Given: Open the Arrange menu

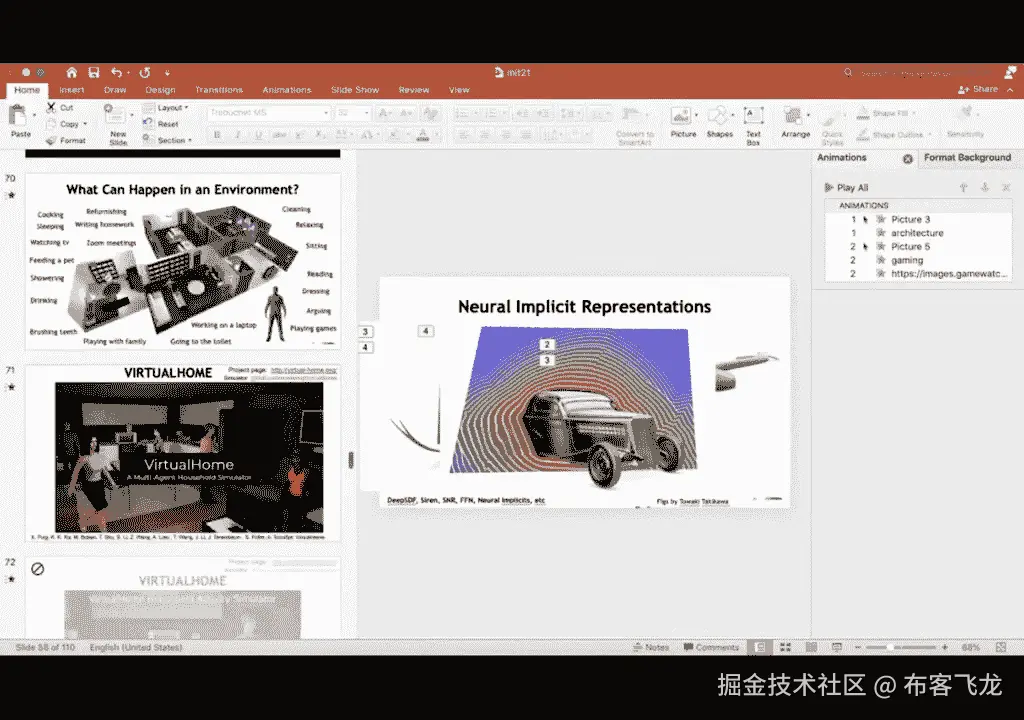Looking at the screenshot, I should (795, 123).
